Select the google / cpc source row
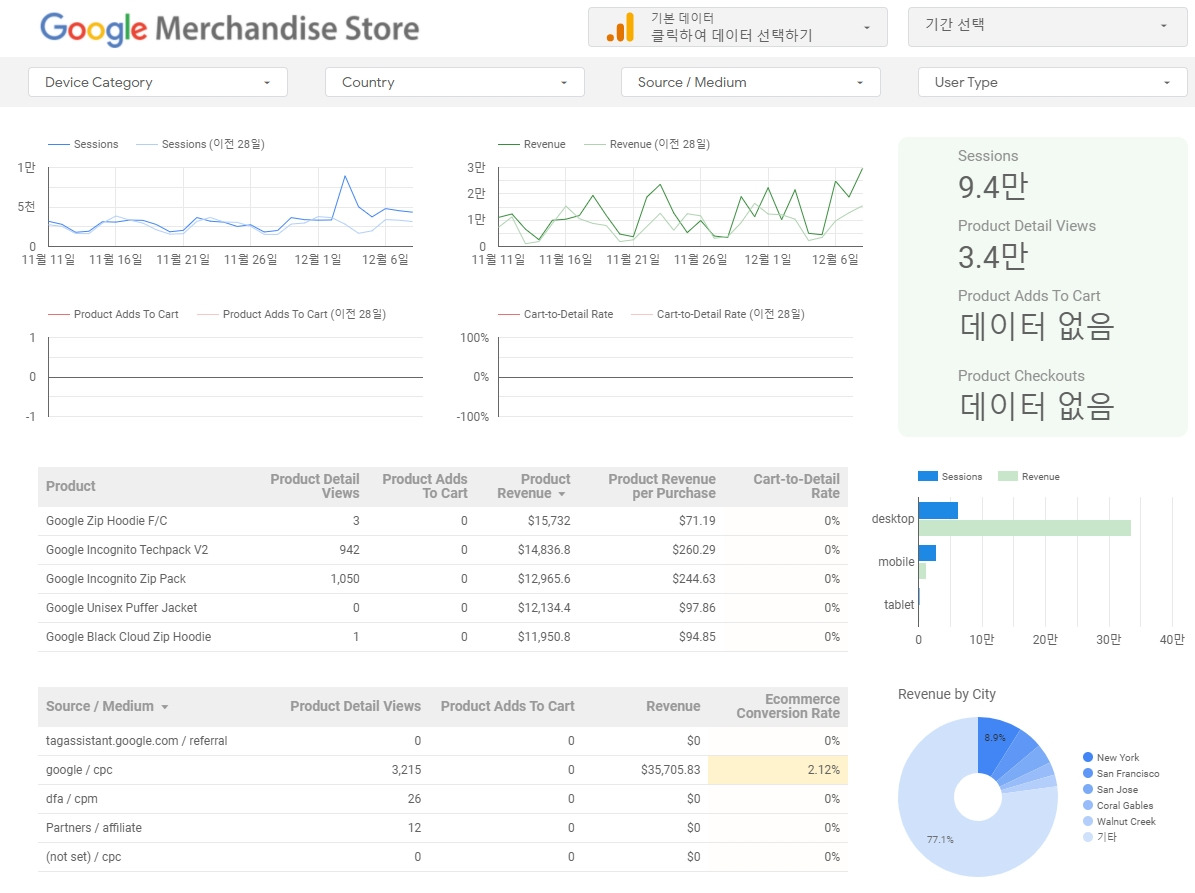 tap(443, 770)
